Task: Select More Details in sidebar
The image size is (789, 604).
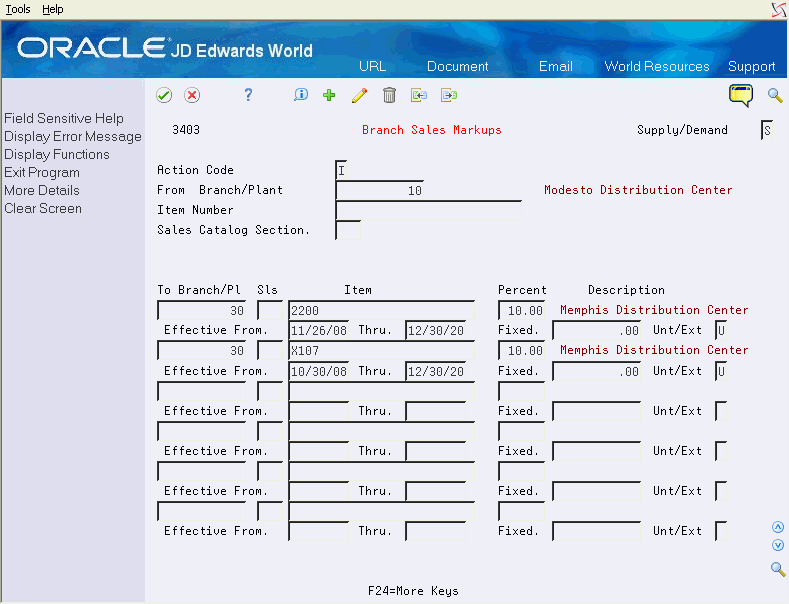Action: [42, 191]
